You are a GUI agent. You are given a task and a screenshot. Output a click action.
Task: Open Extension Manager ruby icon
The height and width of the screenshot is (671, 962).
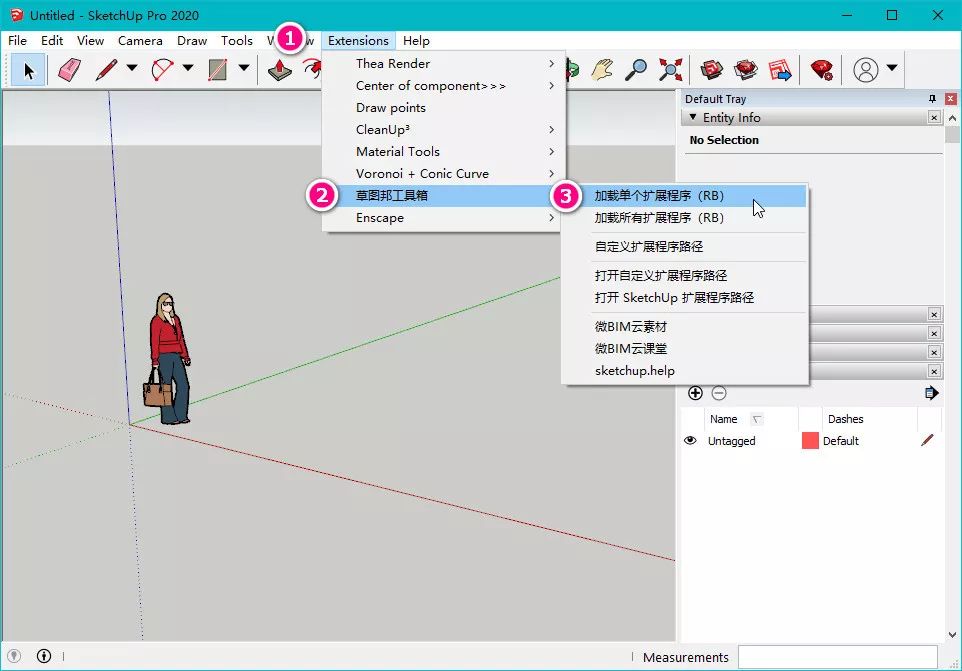coord(822,70)
